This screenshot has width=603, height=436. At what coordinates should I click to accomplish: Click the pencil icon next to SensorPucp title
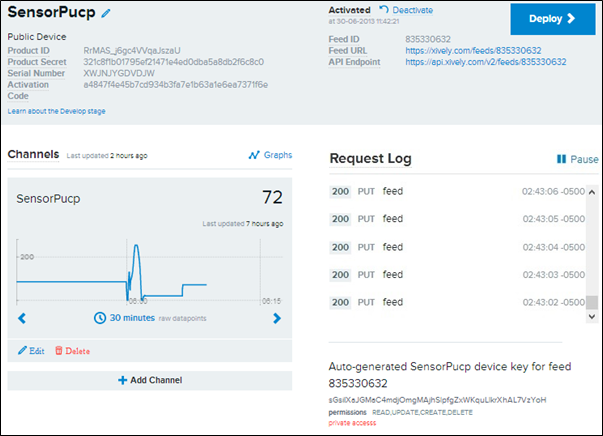[x=106, y=13]
